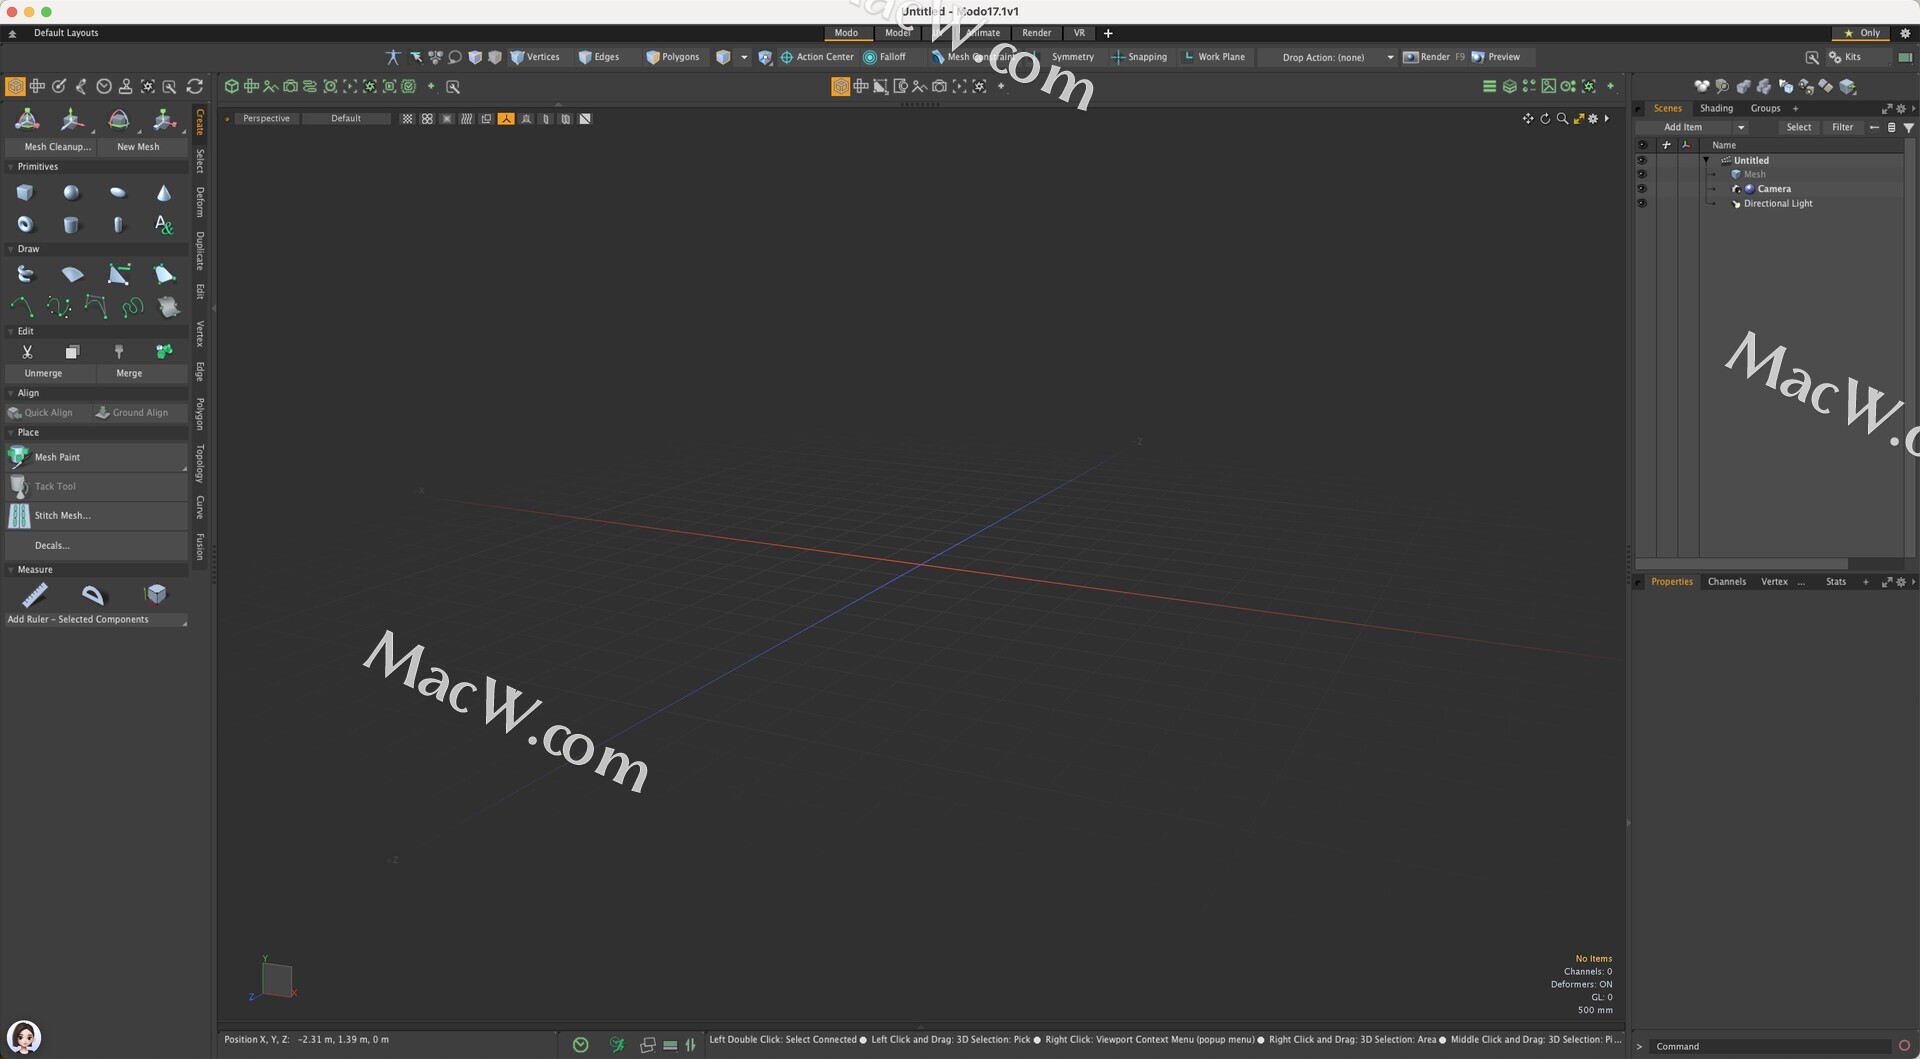This screenshot has height=1059, width=1920.
Task: Click the Decals button
Action: point(96,546)
